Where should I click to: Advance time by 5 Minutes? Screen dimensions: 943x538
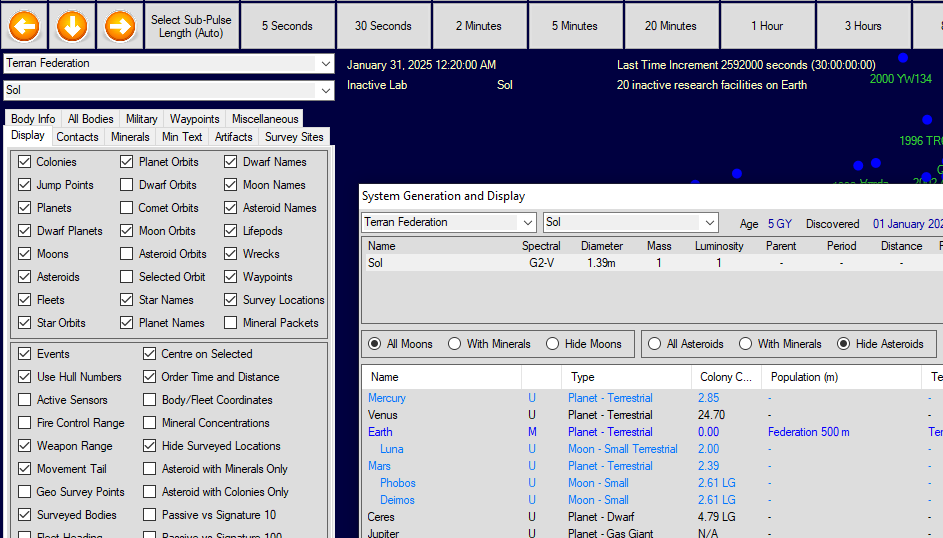pyautogui.click(x=575, y=26)
